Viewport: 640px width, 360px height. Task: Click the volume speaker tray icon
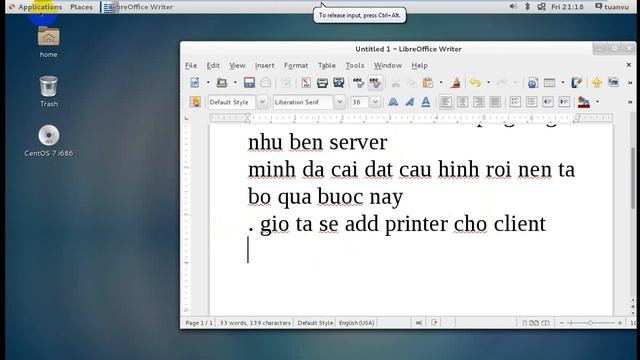pos(513,7)
